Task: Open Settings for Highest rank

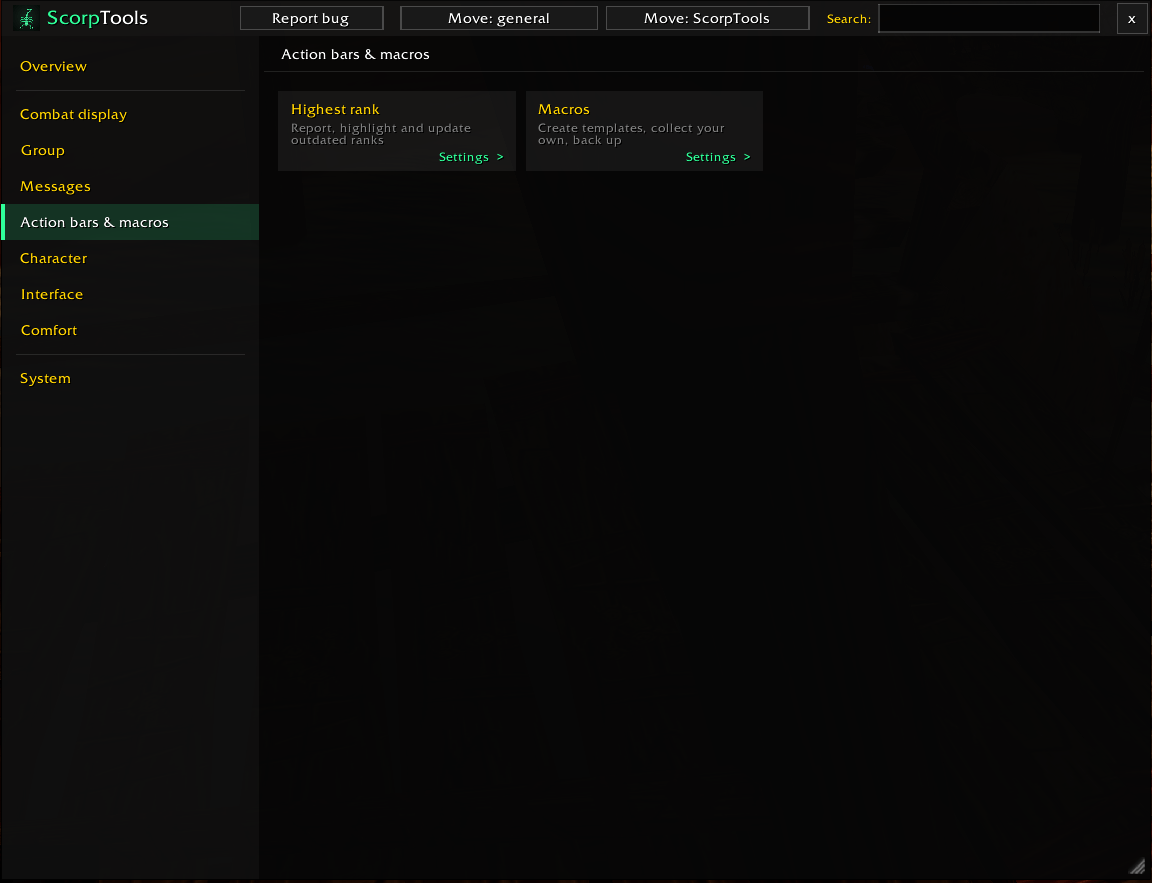Action: (471, 157)
